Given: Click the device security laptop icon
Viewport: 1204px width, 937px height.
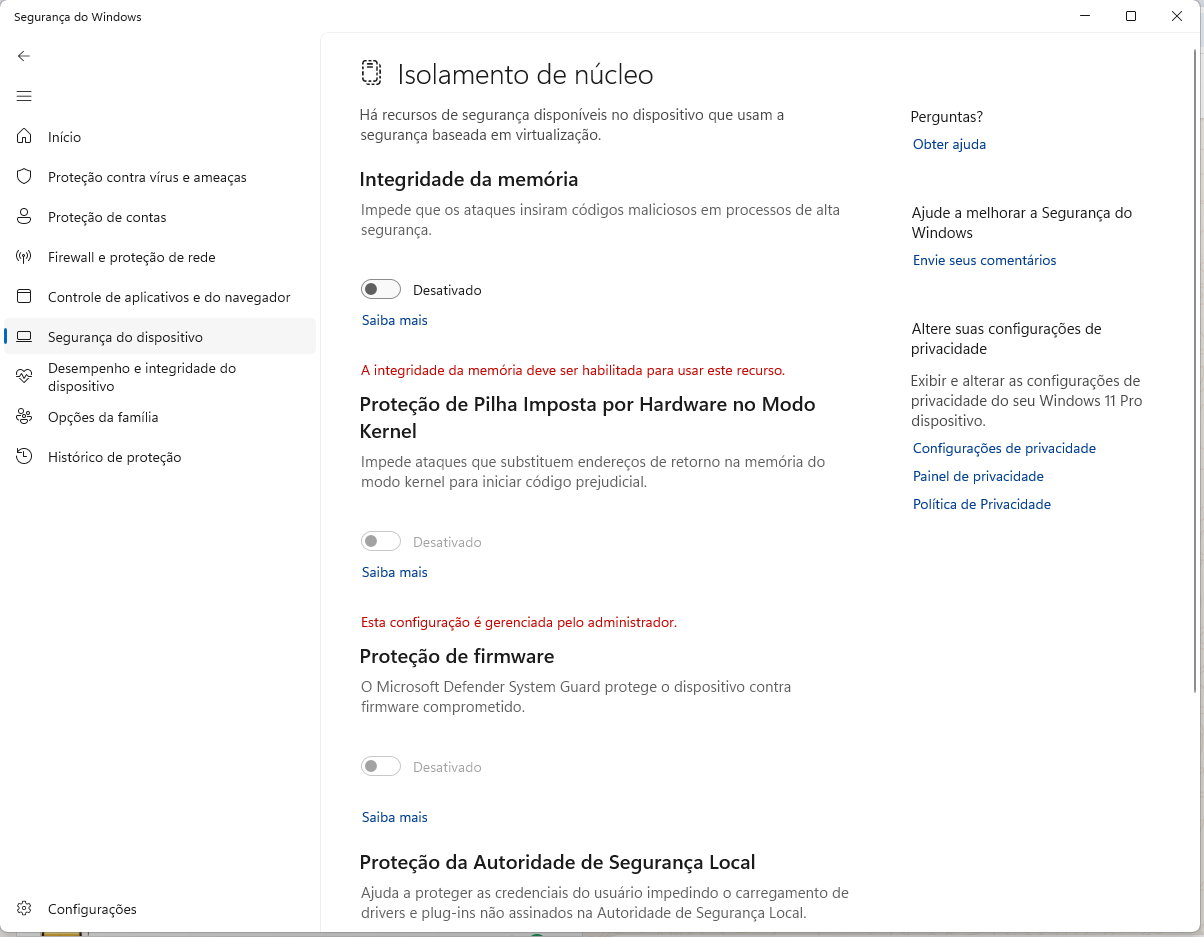Looking at the screenshot, I should [x=24, y=337].
